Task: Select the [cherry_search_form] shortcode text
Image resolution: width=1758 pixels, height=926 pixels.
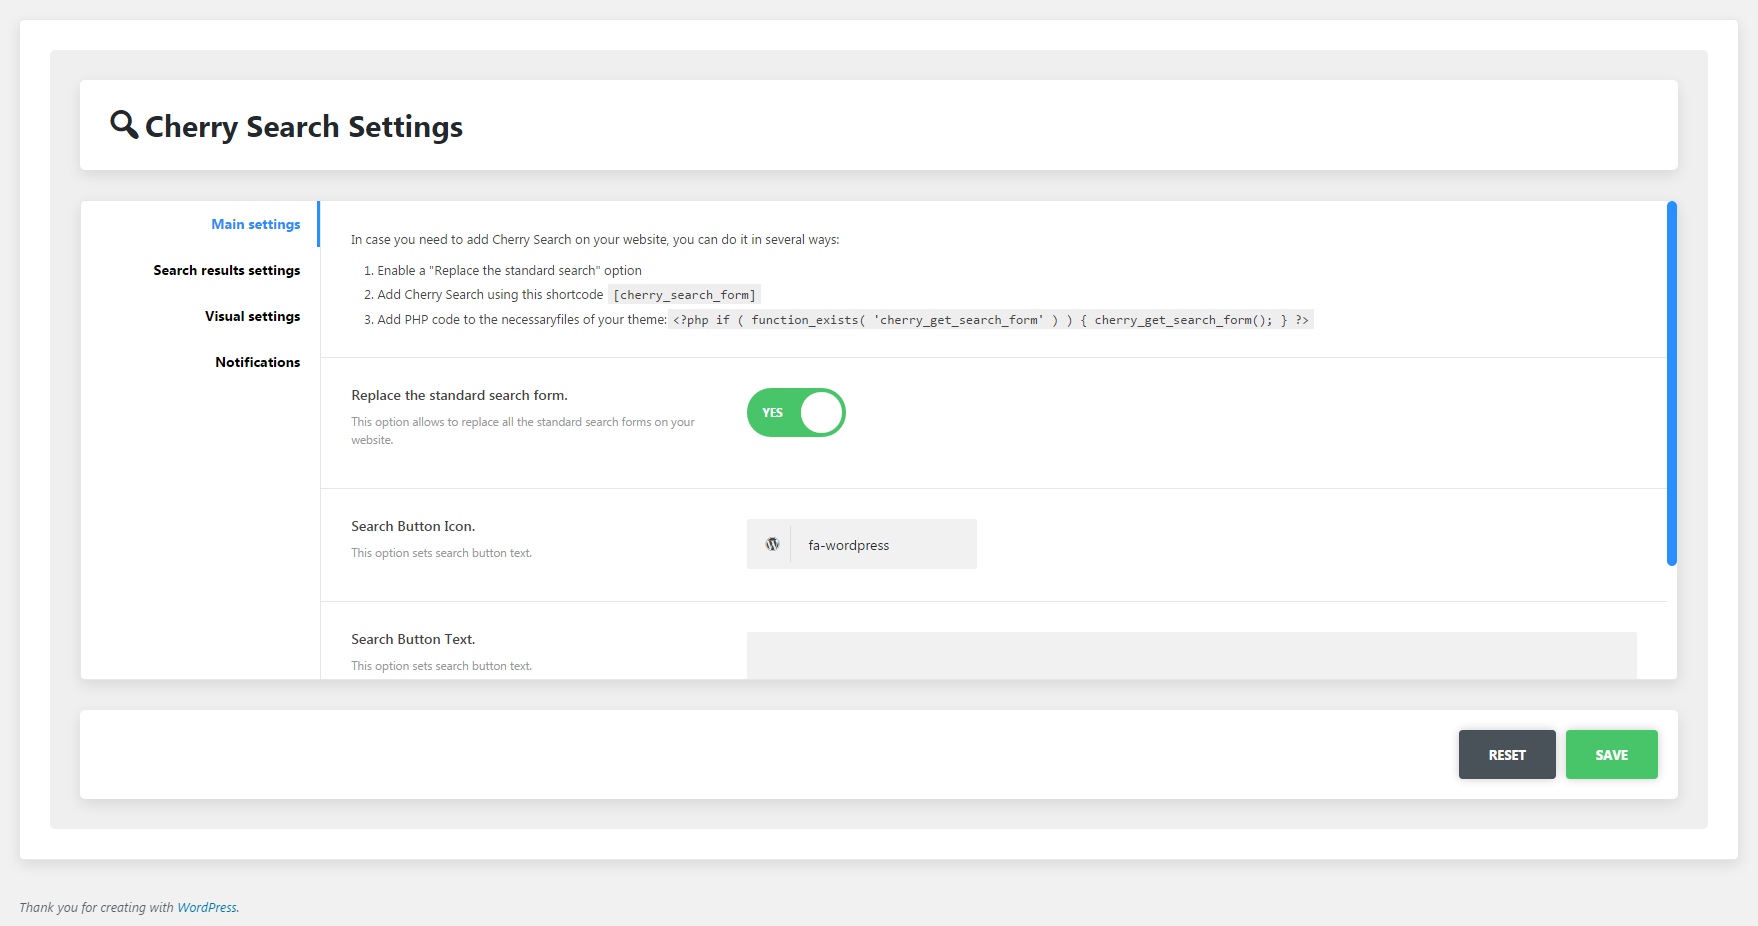Action: point(684,294)
